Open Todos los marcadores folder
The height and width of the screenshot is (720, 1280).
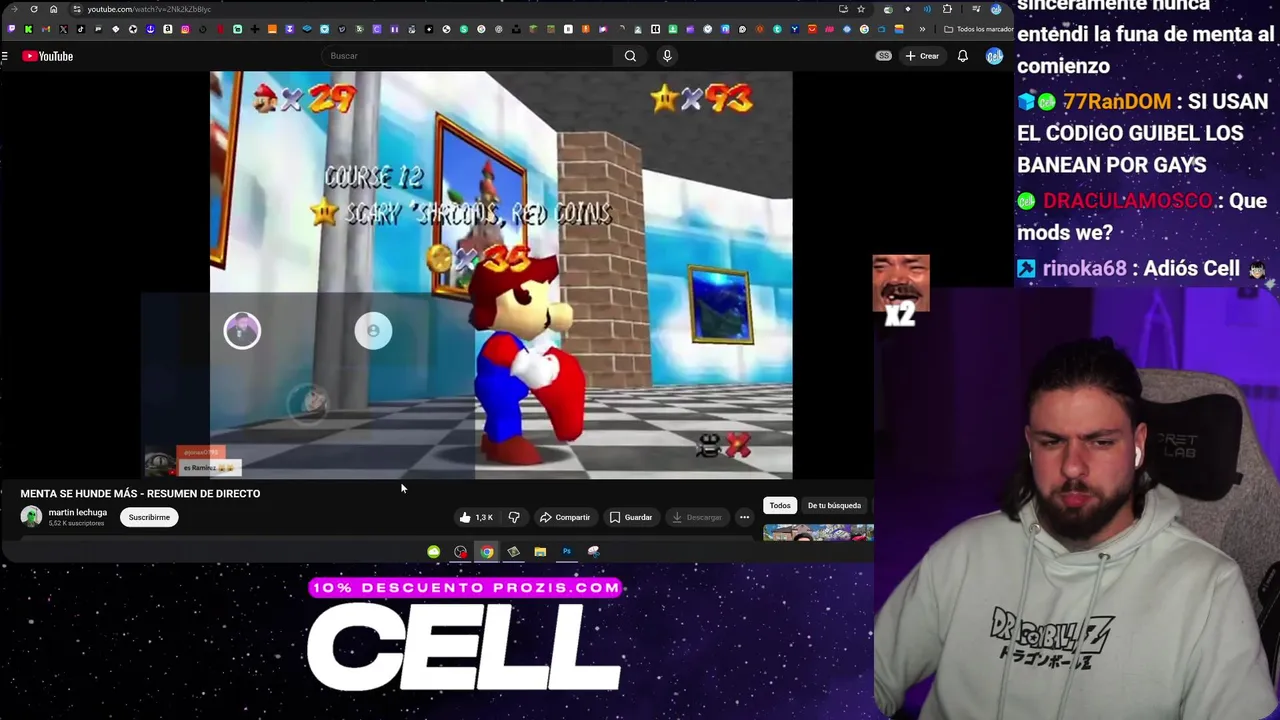click(978, 29)
